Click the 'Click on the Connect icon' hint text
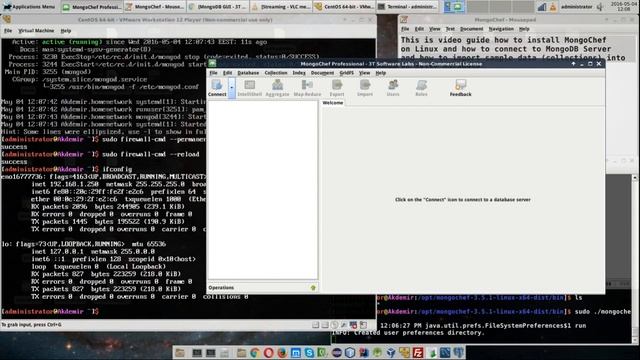Image resolution: width=640 pixels, height=360 pixels. 462,200
